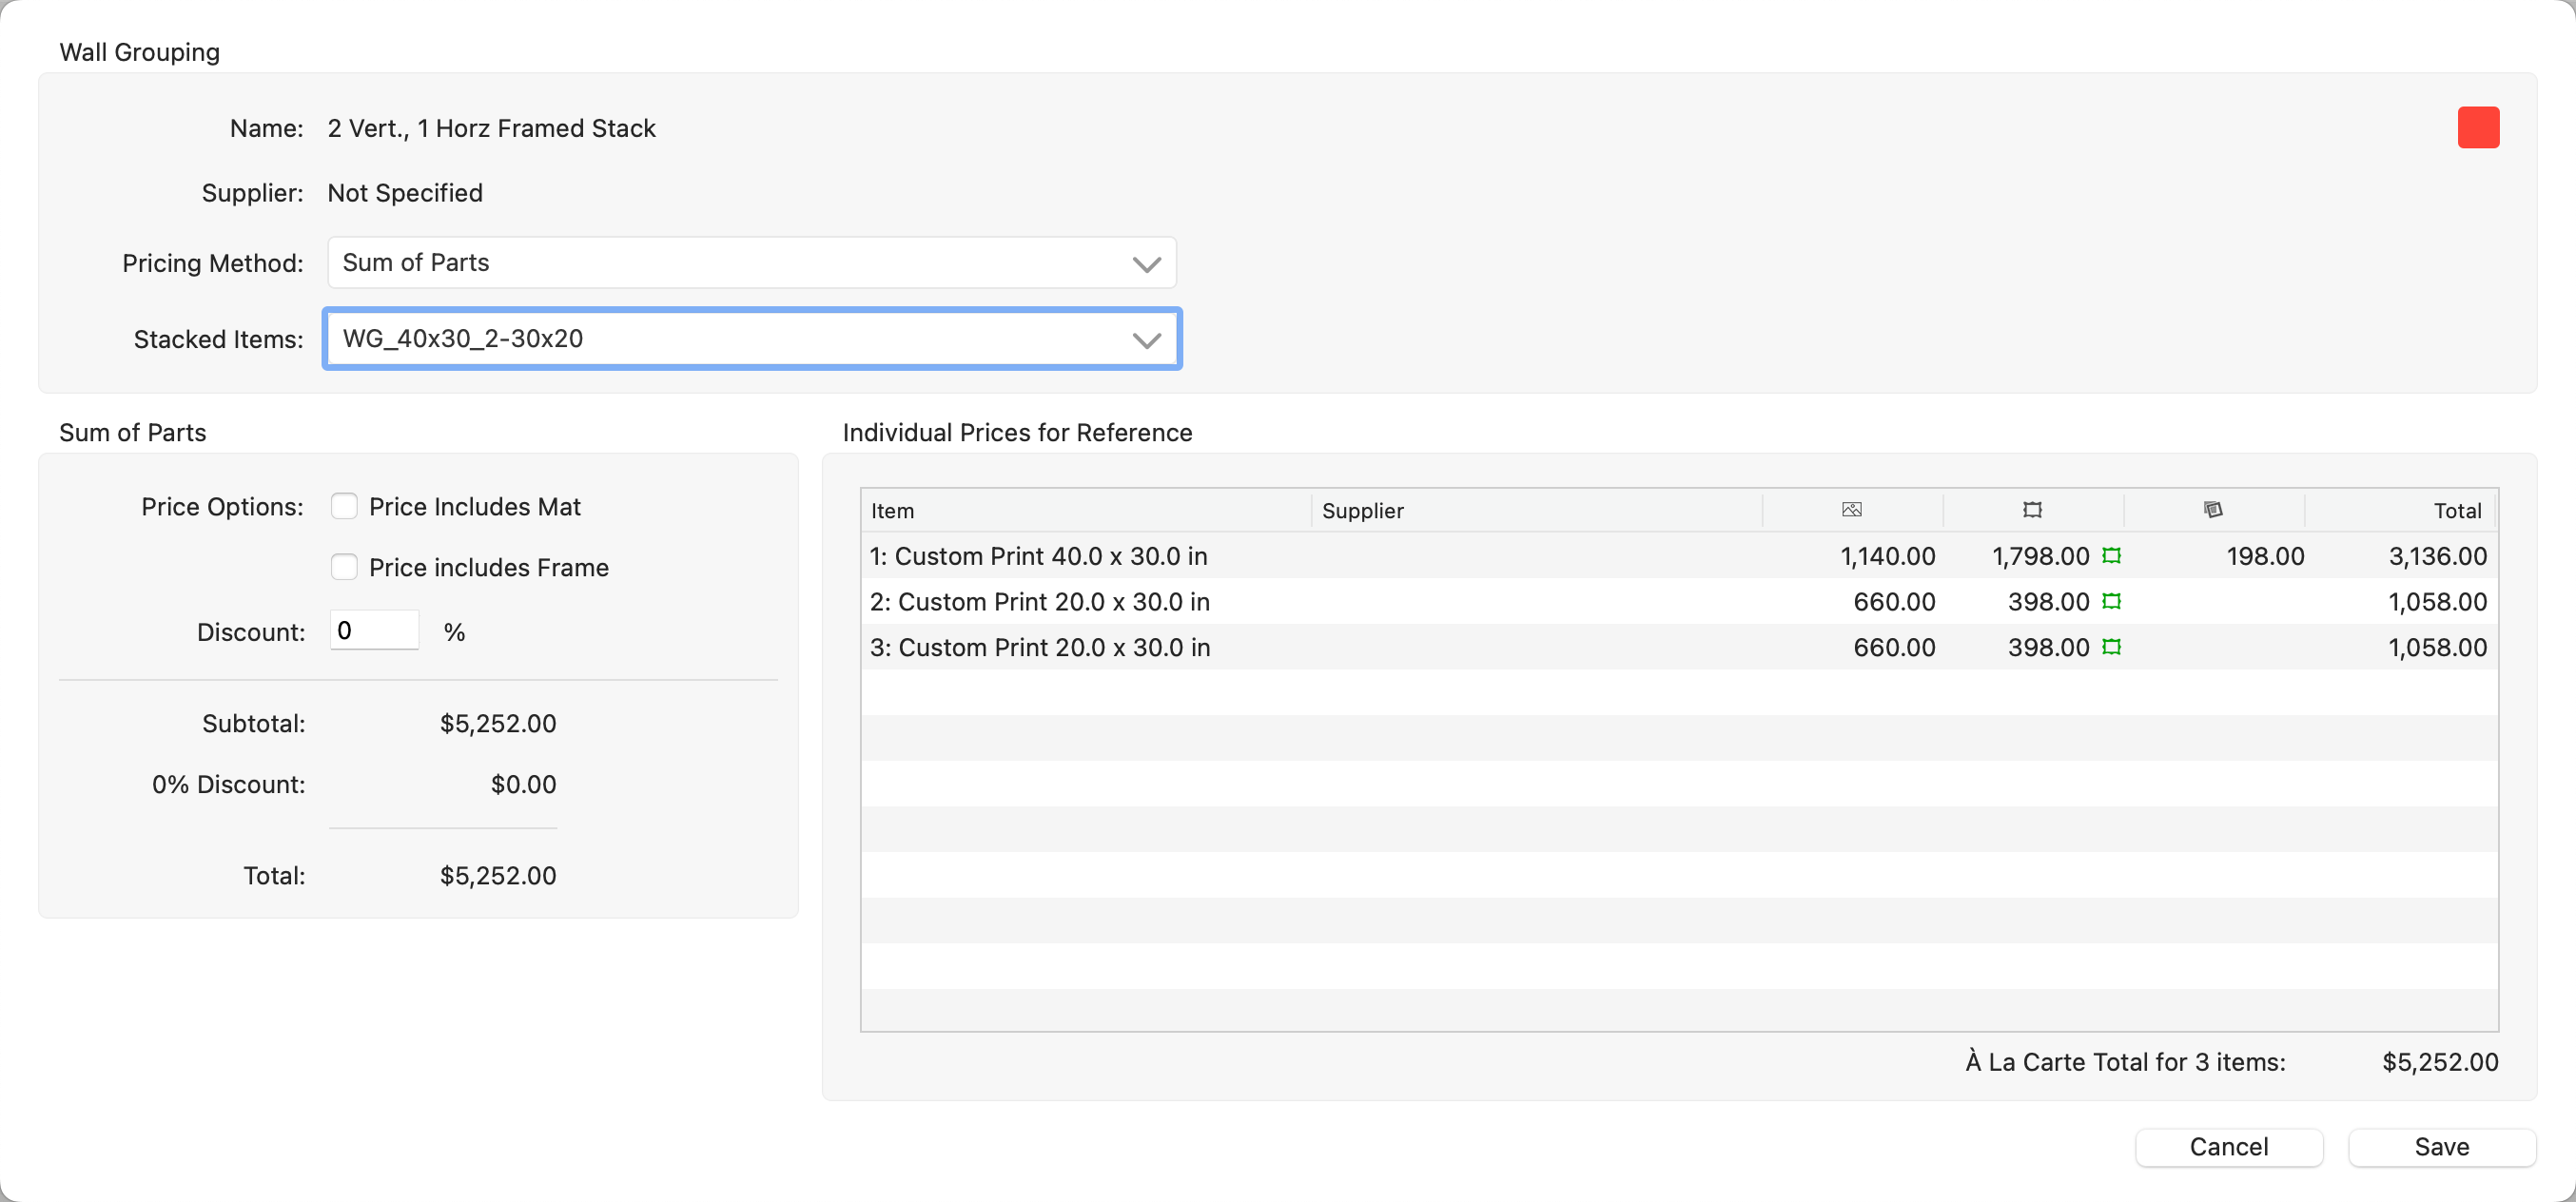The image size is (2576, 1202).
Task: Click green frame icon in row 2
Action: point(2111,602)
